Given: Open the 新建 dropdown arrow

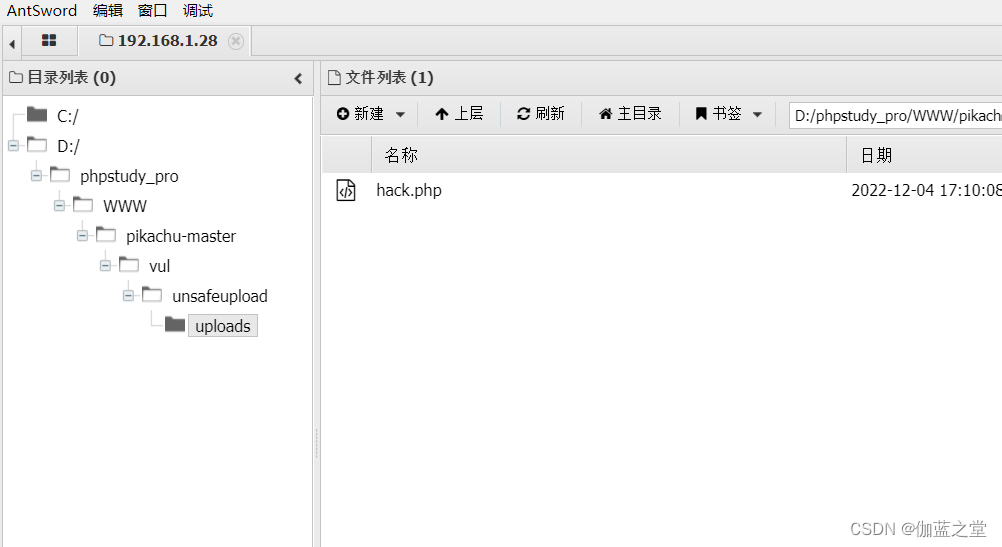Looking at the screenshot, I should click(401, 115).
